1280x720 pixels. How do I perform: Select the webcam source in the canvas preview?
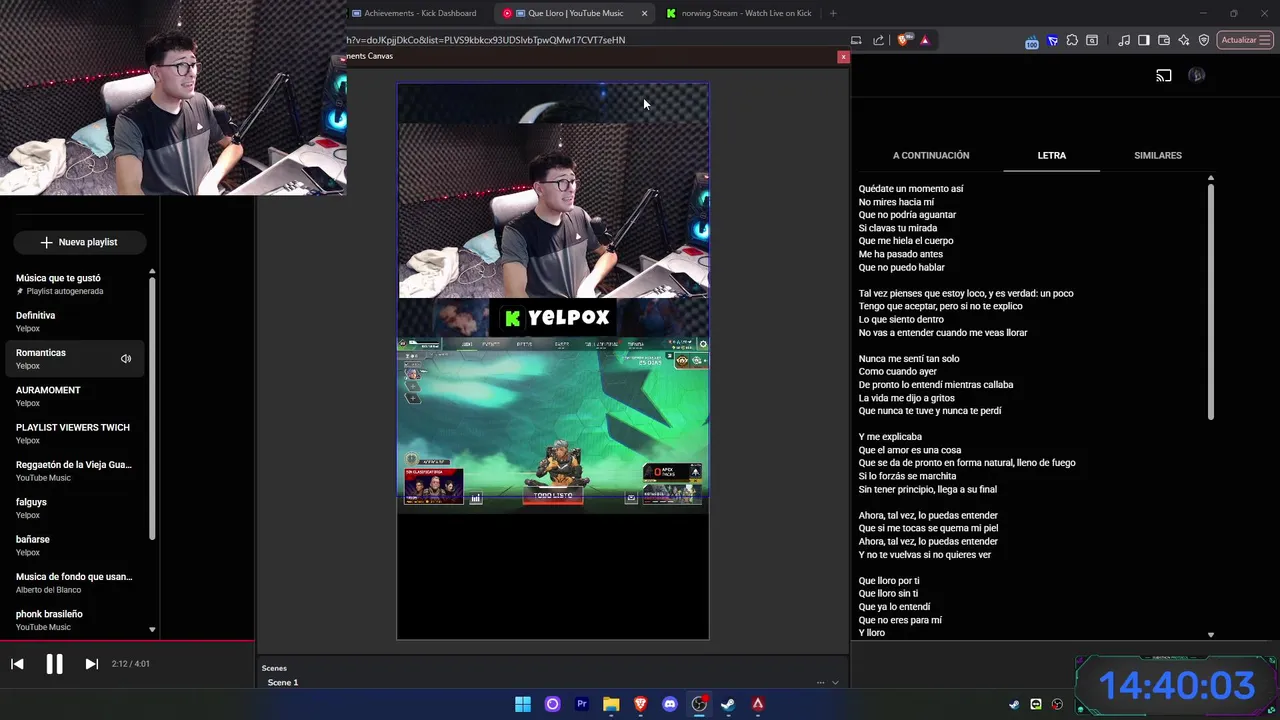pyautogui.click(x=553, y=210)
